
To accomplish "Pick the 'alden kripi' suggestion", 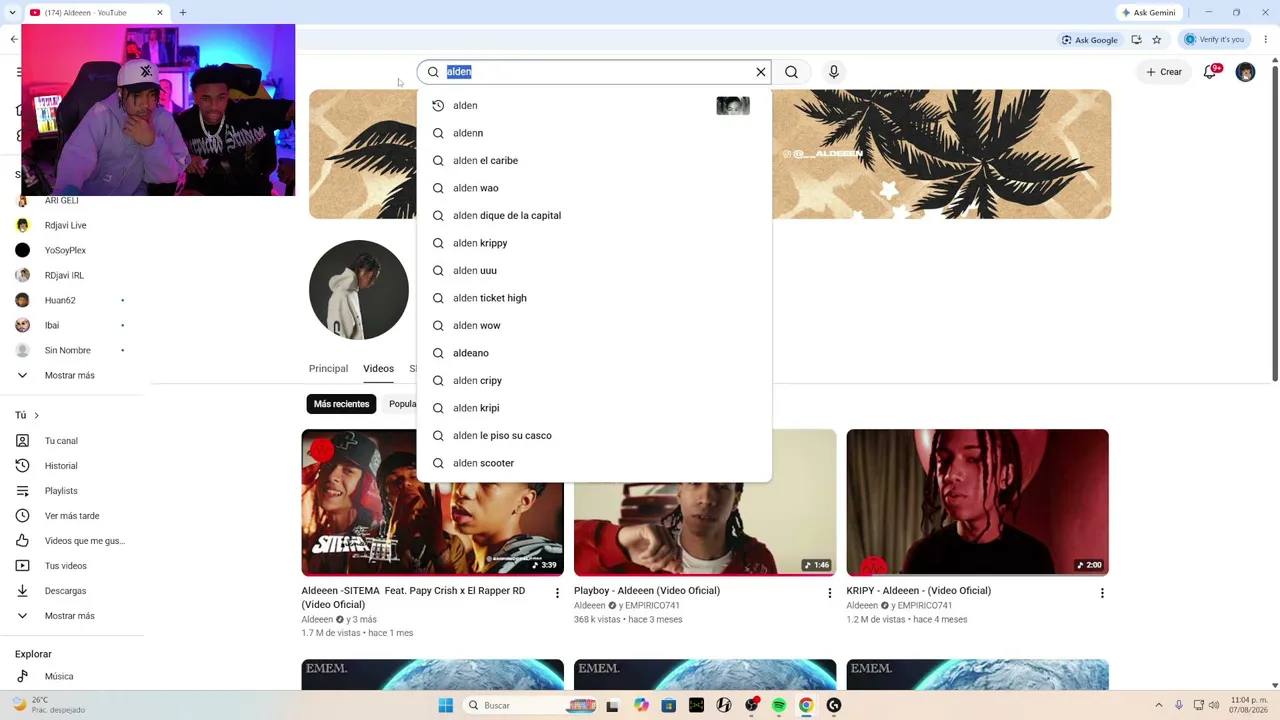I will pos(594,408).
